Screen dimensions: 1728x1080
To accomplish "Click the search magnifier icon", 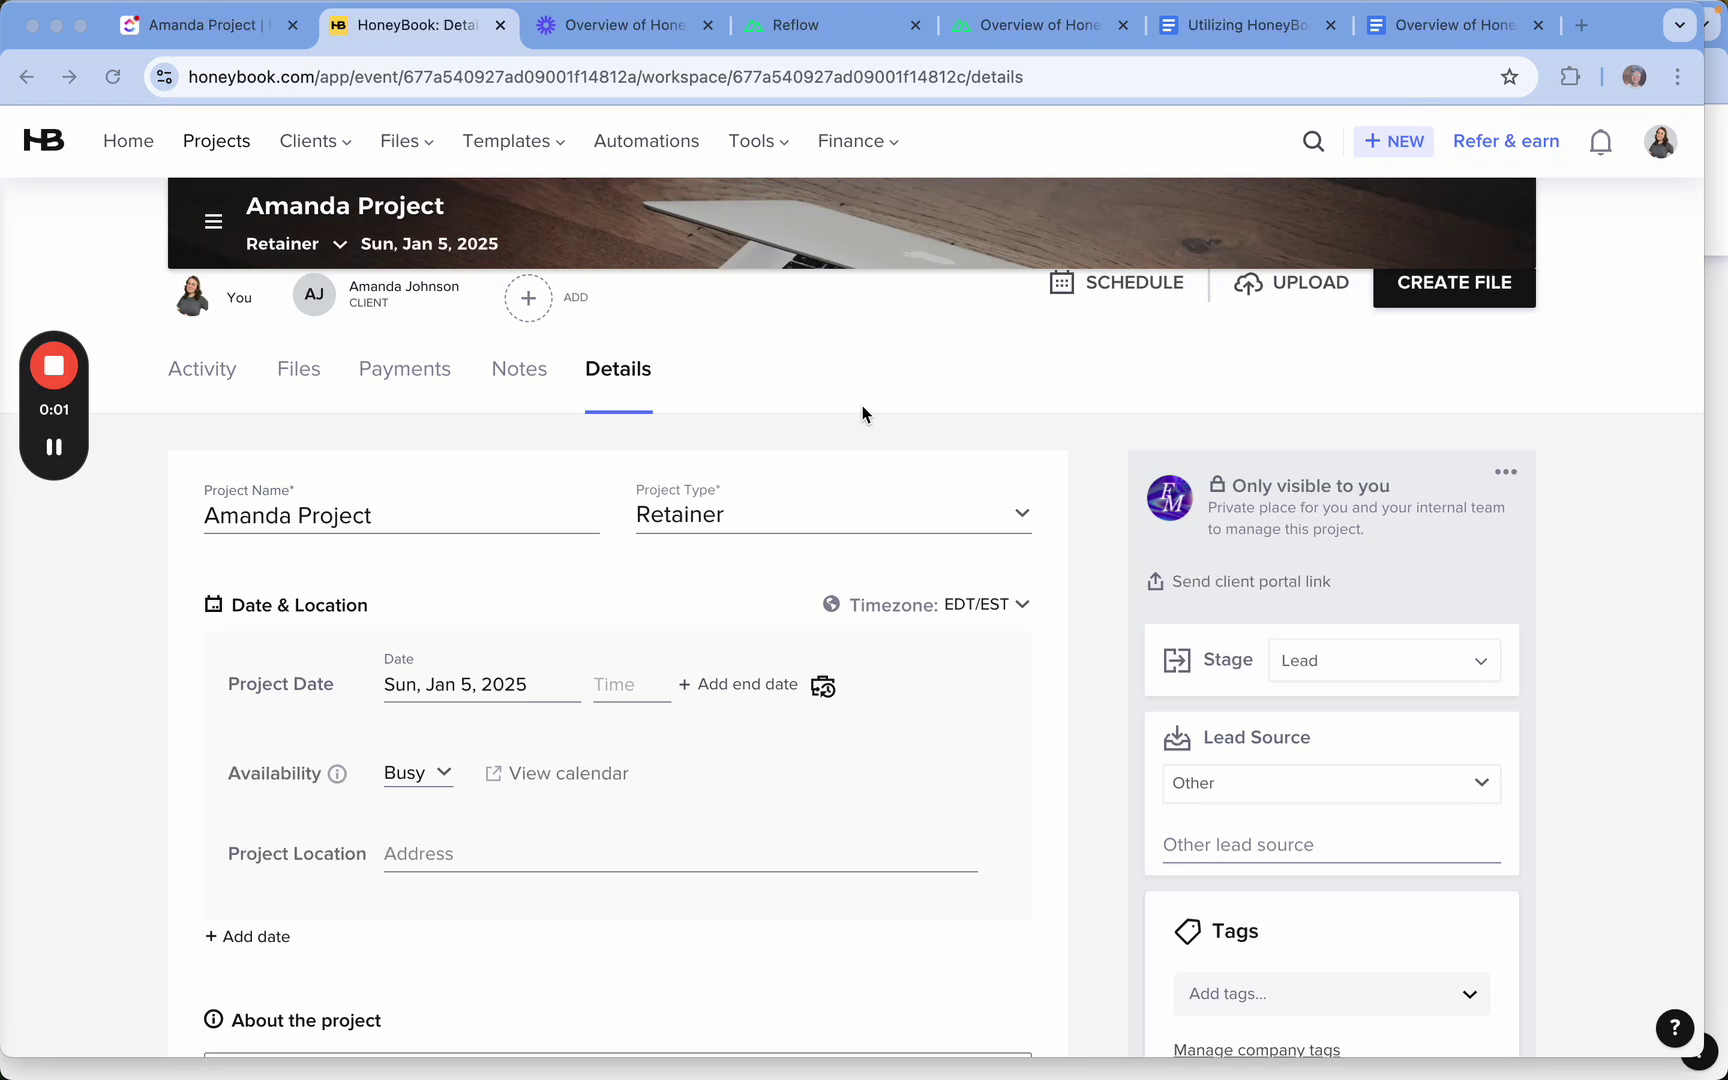I will [1313, 142].
